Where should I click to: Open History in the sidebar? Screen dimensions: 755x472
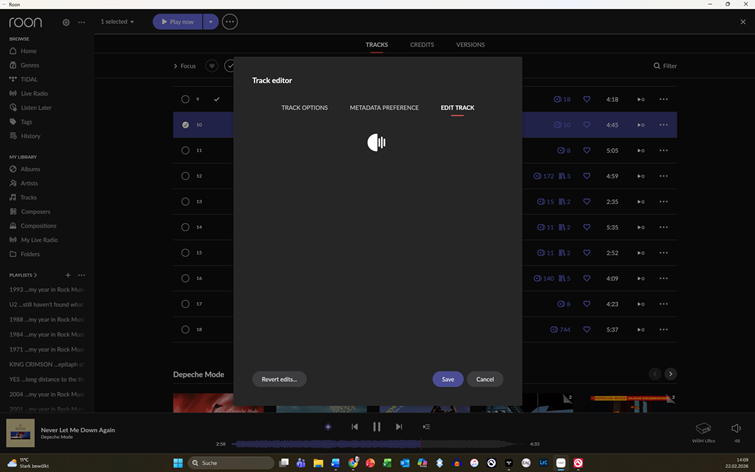pyautogui.click(x=30, y=136)
